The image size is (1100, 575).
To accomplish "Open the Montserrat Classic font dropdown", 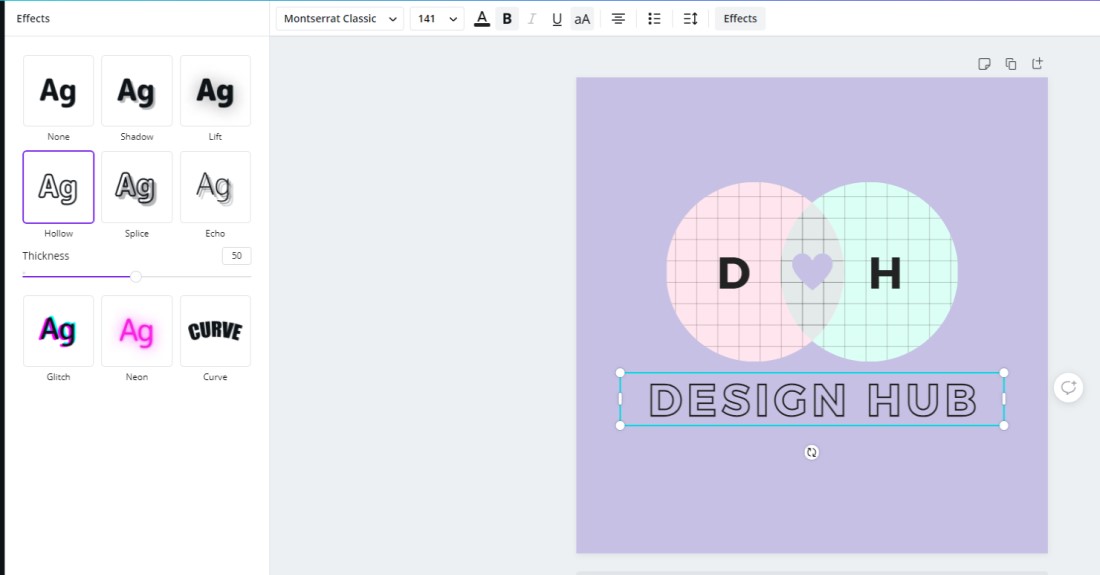I will [x=340, y=19].
